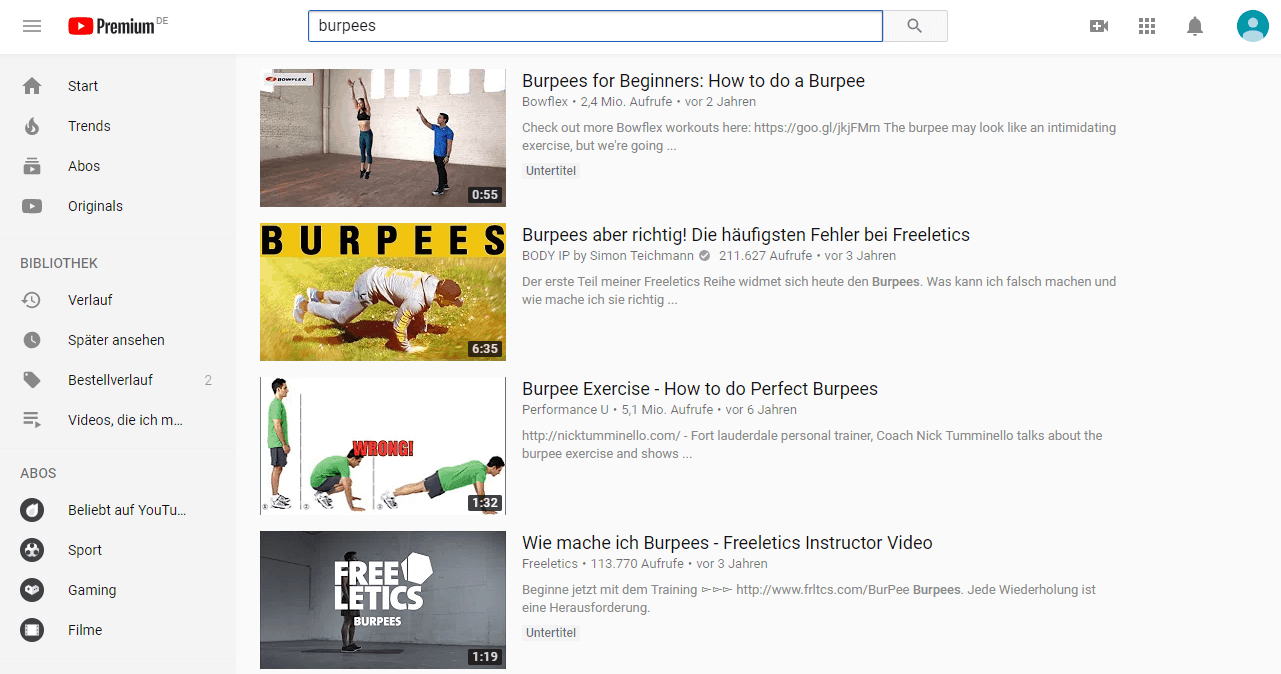This screenshot has height=674, width=1281.
Task: Open Bestellverlauf in the sidebar
Action: point(118,380)
